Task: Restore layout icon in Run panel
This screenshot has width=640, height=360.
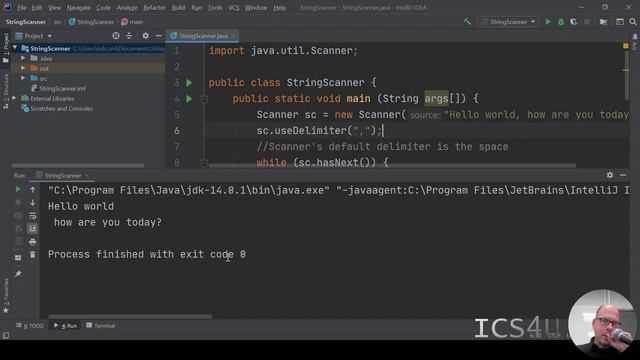Action: click(x=18, y=258)
